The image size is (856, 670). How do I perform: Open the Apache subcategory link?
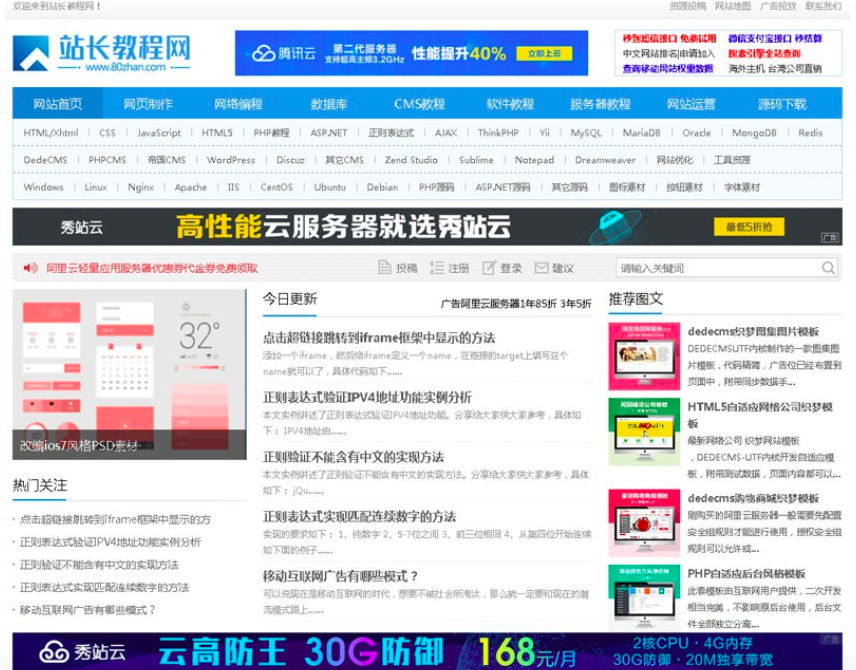(191, 187)
